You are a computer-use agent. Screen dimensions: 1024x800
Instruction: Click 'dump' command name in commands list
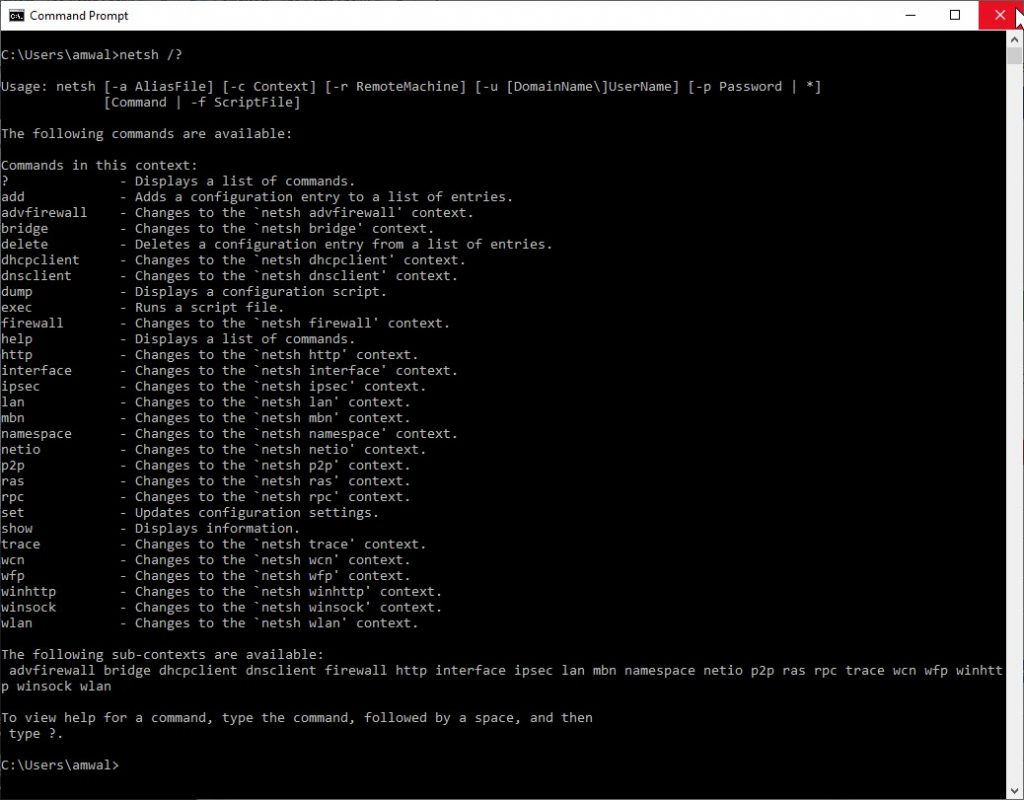17,292
